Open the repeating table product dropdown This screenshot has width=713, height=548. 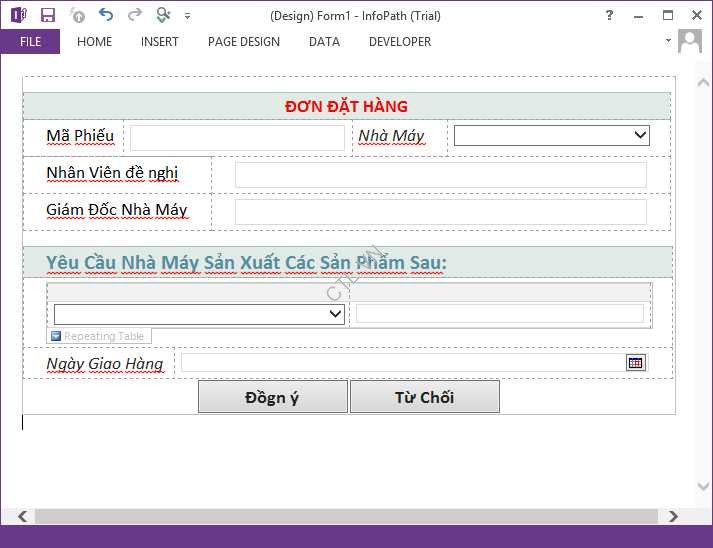[x=335, y=314]
